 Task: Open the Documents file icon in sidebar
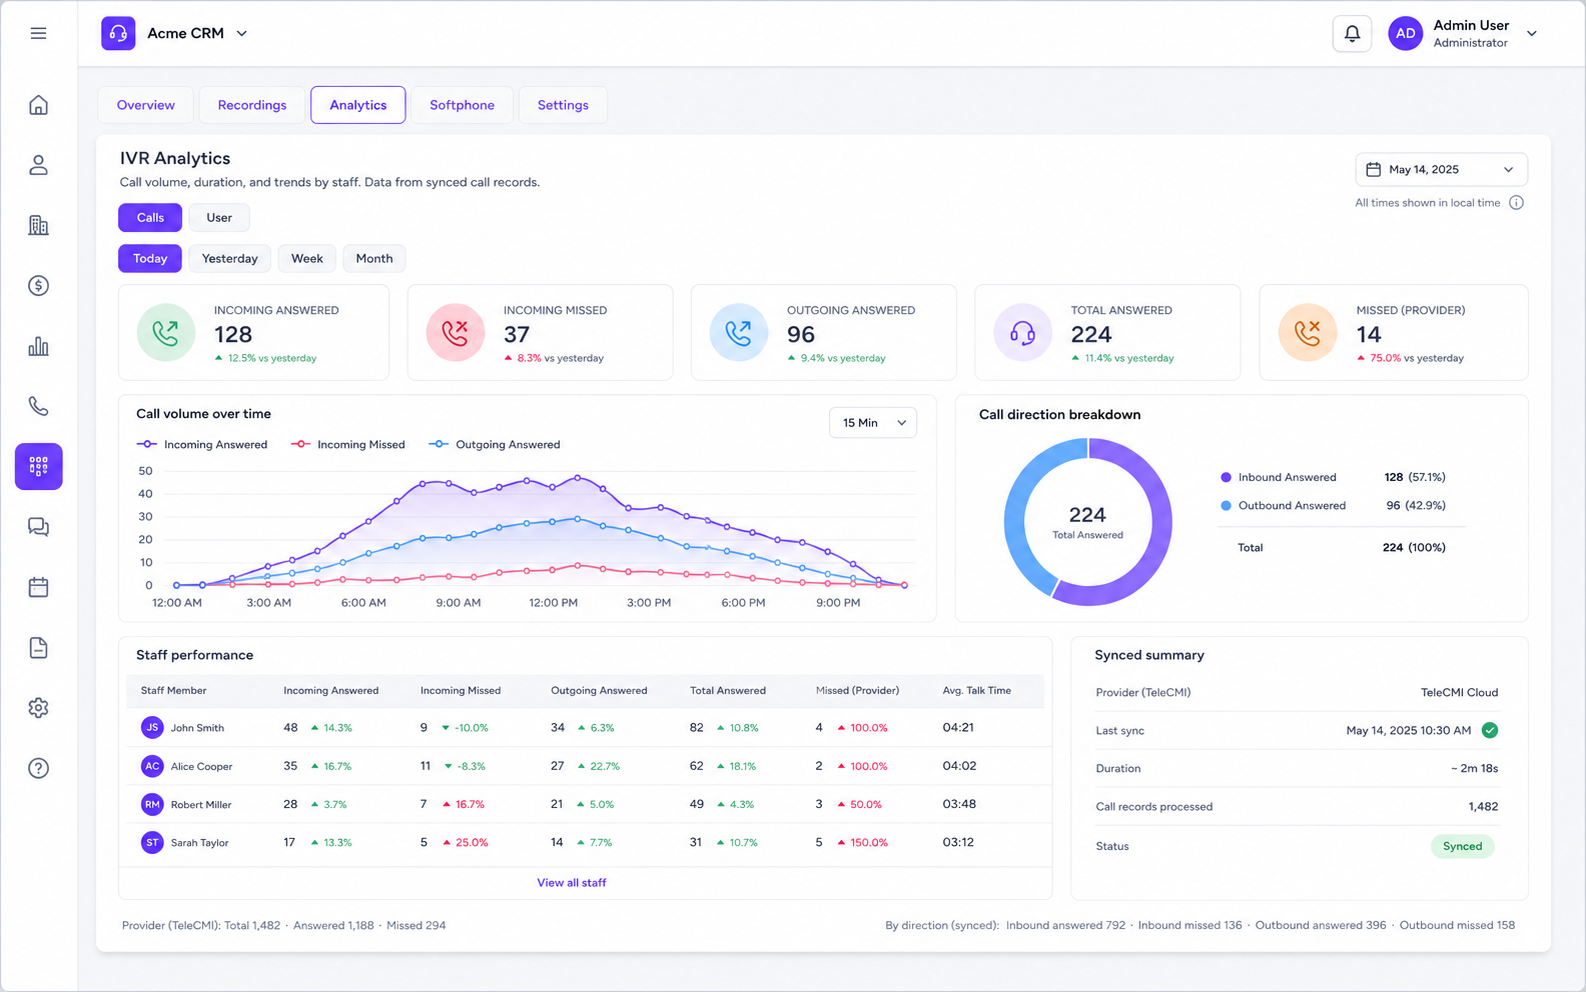click(38, 648)
